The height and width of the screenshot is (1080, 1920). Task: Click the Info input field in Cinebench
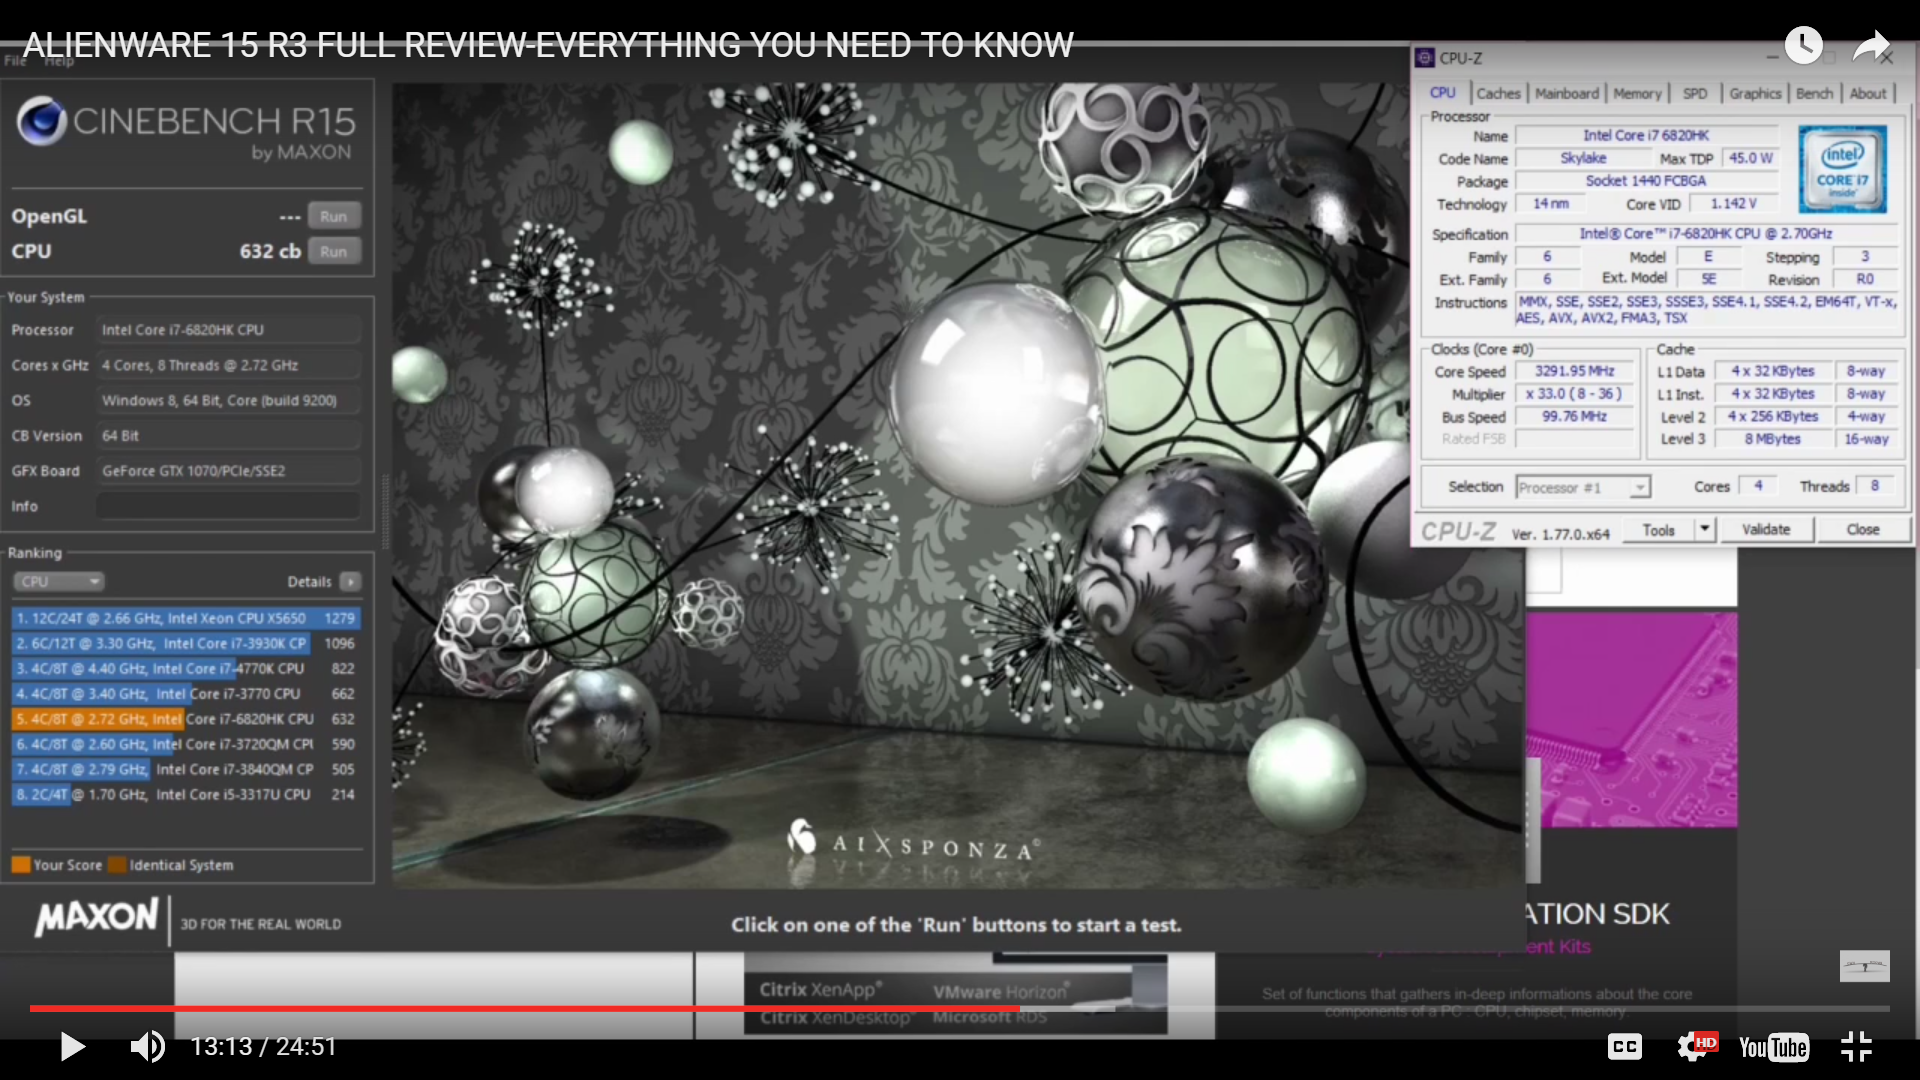click(228, 506)
